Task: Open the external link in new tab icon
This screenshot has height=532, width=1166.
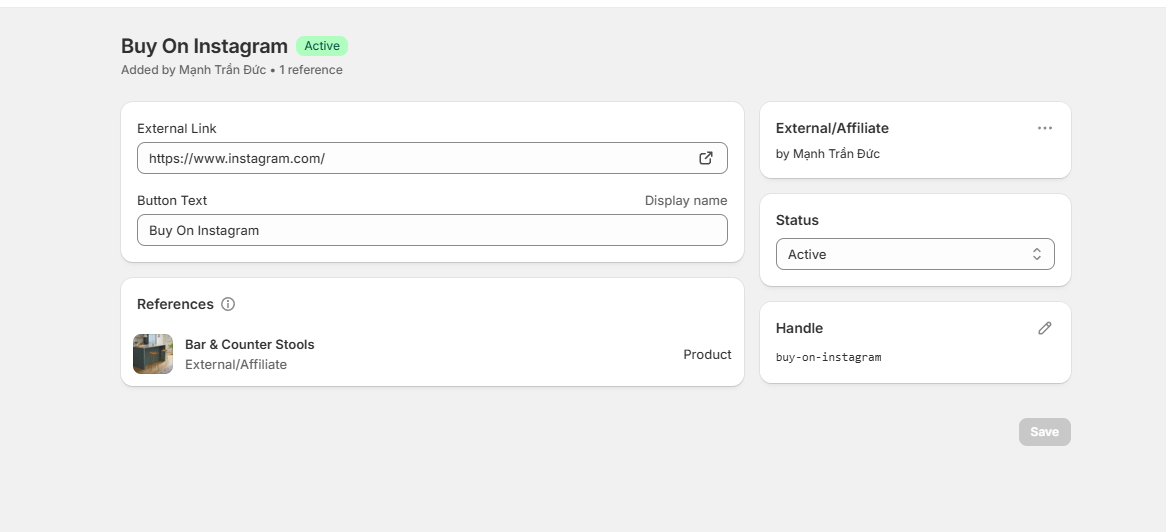Action: point(706,158)
